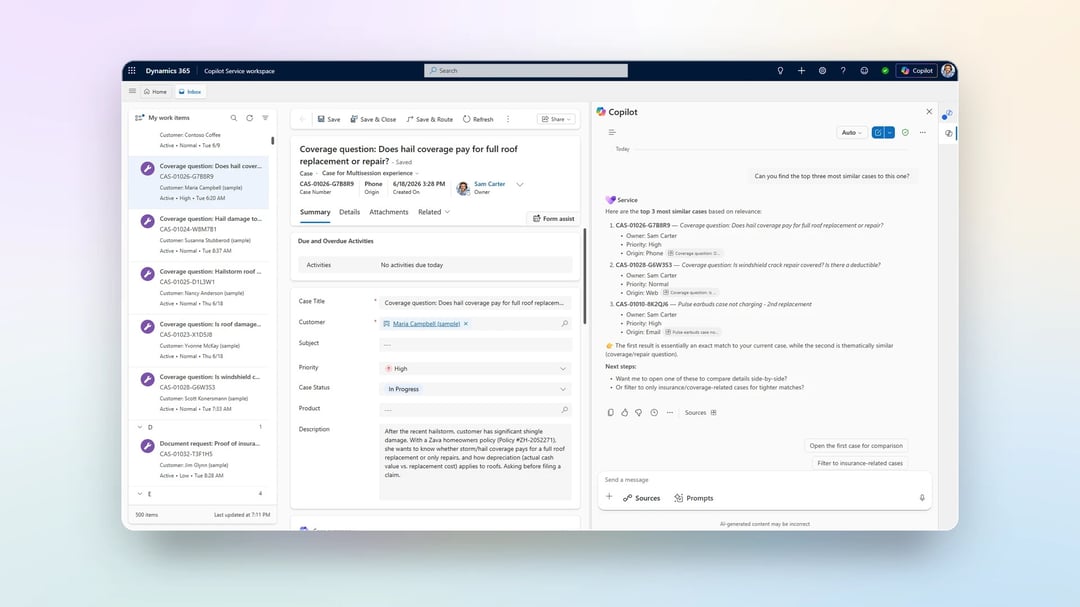
Task: Remove Maria Campbell from Customer field
Action: 466,324
